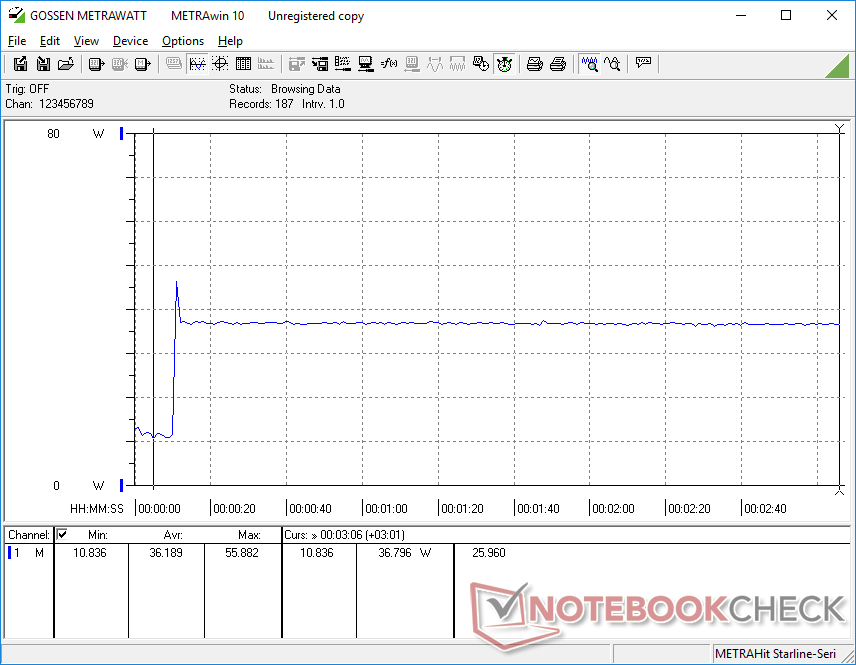This screenshot has height=665, width=856.
Task: Open the clock timer scheduling icon
Action: pos(481,64)
